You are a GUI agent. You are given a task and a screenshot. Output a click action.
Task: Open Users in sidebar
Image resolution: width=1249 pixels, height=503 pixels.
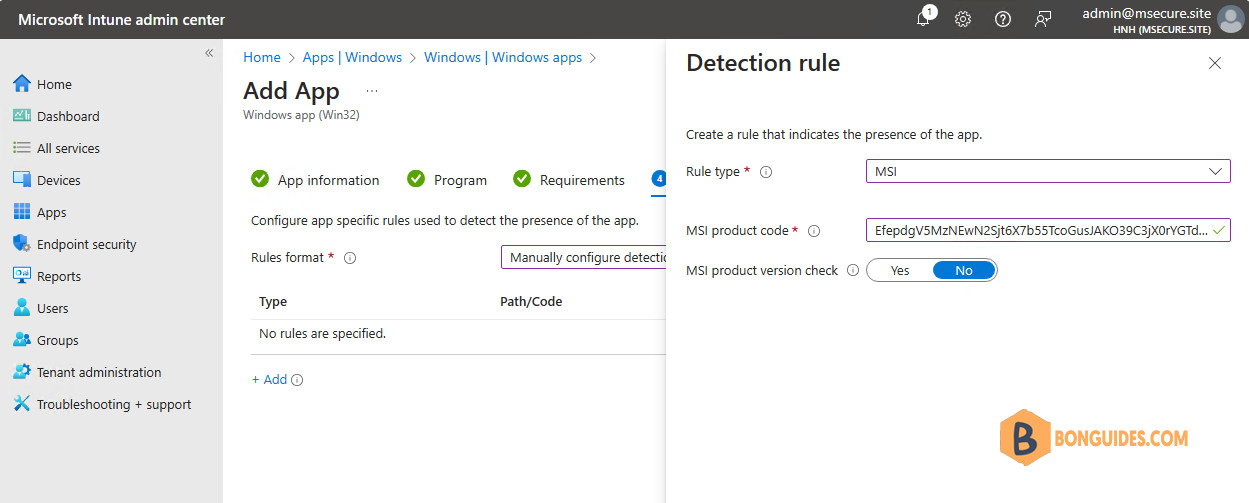point(53,308)
